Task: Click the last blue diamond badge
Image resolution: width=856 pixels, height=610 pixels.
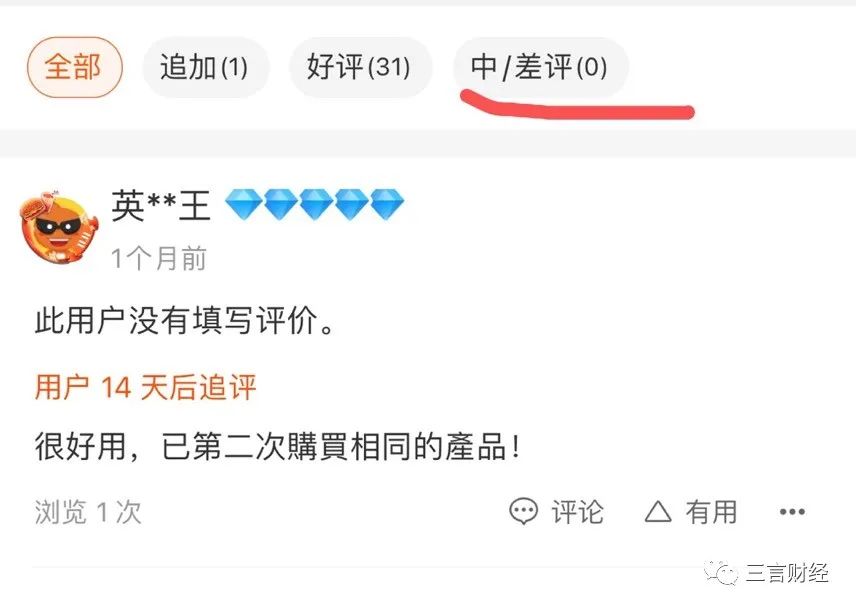Action: 387,204
